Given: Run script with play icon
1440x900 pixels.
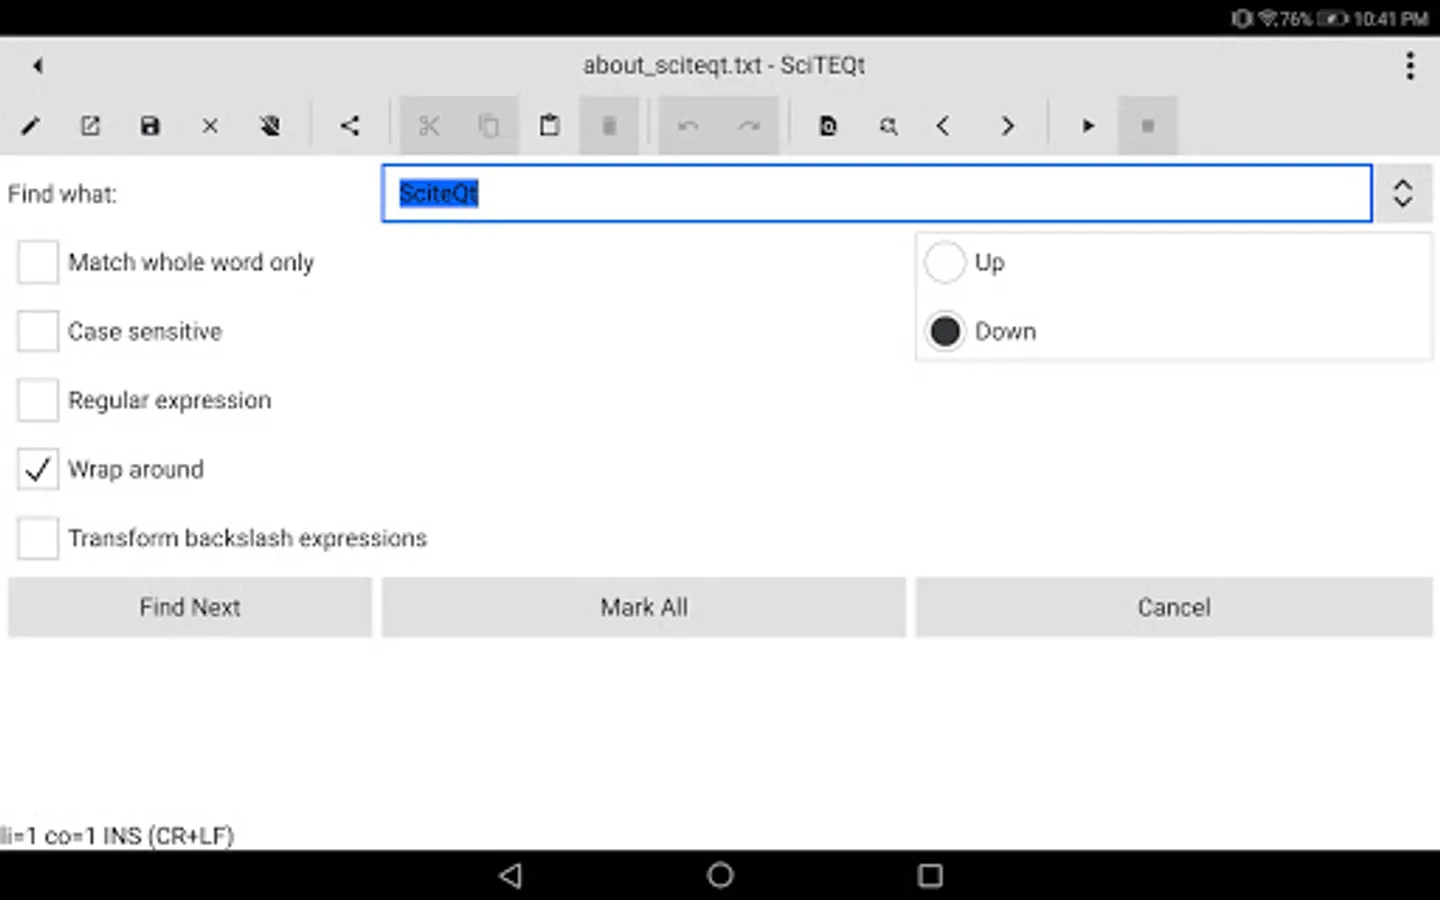Looking at the screenshot, I should [1088, 126].
